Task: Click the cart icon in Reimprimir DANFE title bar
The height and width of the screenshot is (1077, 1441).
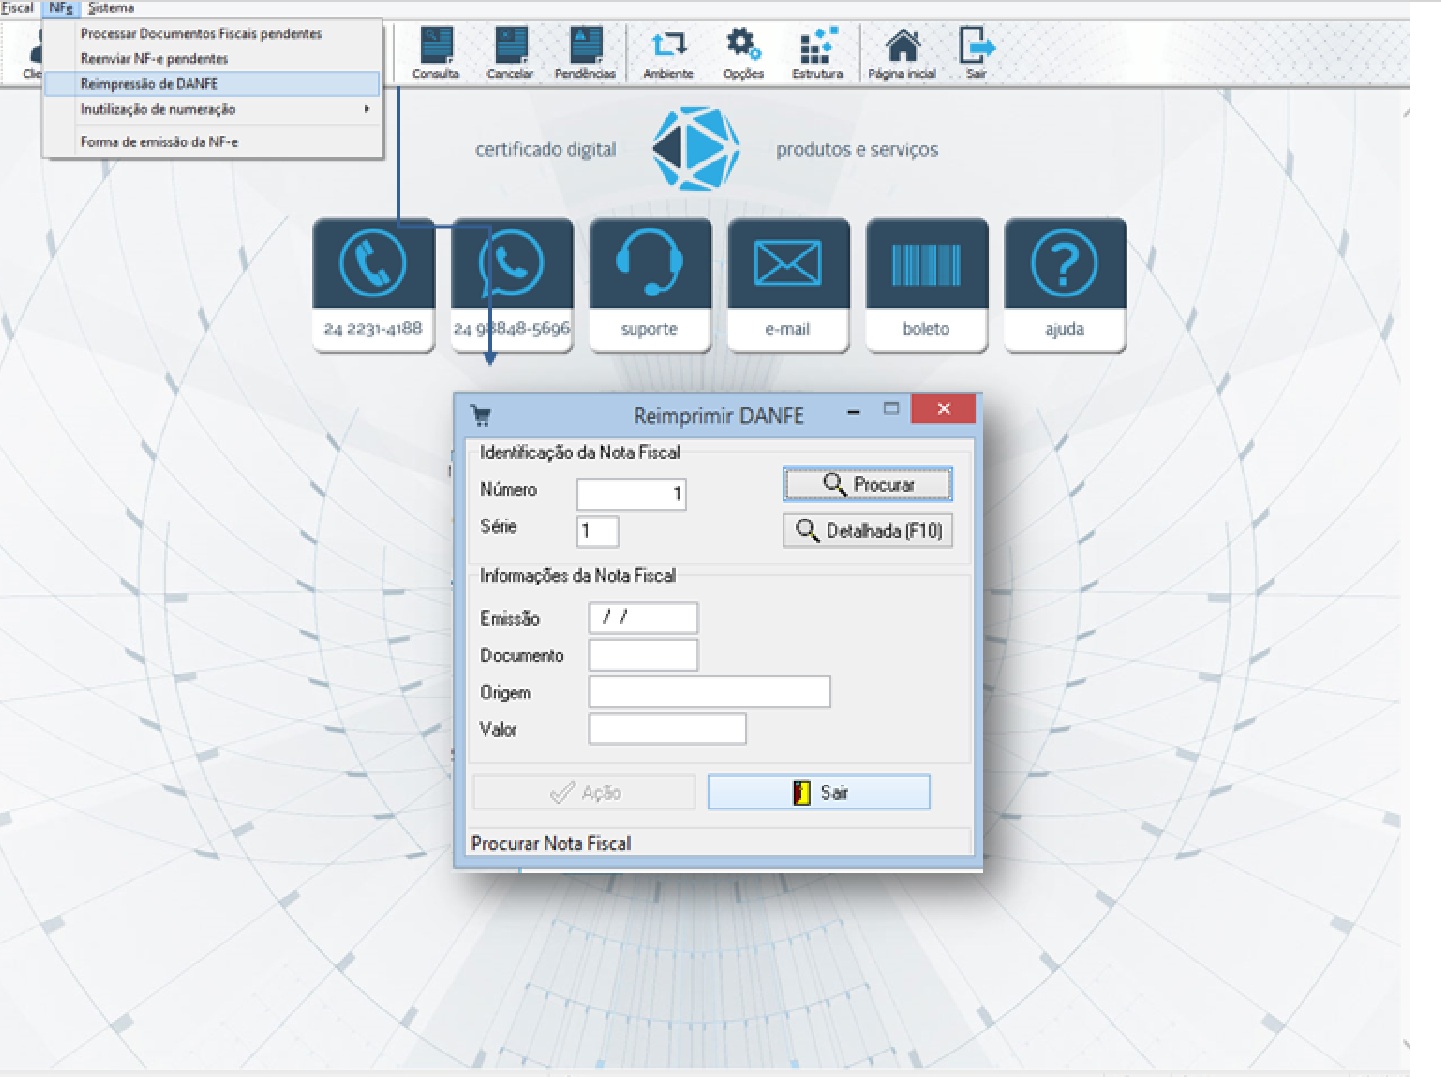Action: 481,415
